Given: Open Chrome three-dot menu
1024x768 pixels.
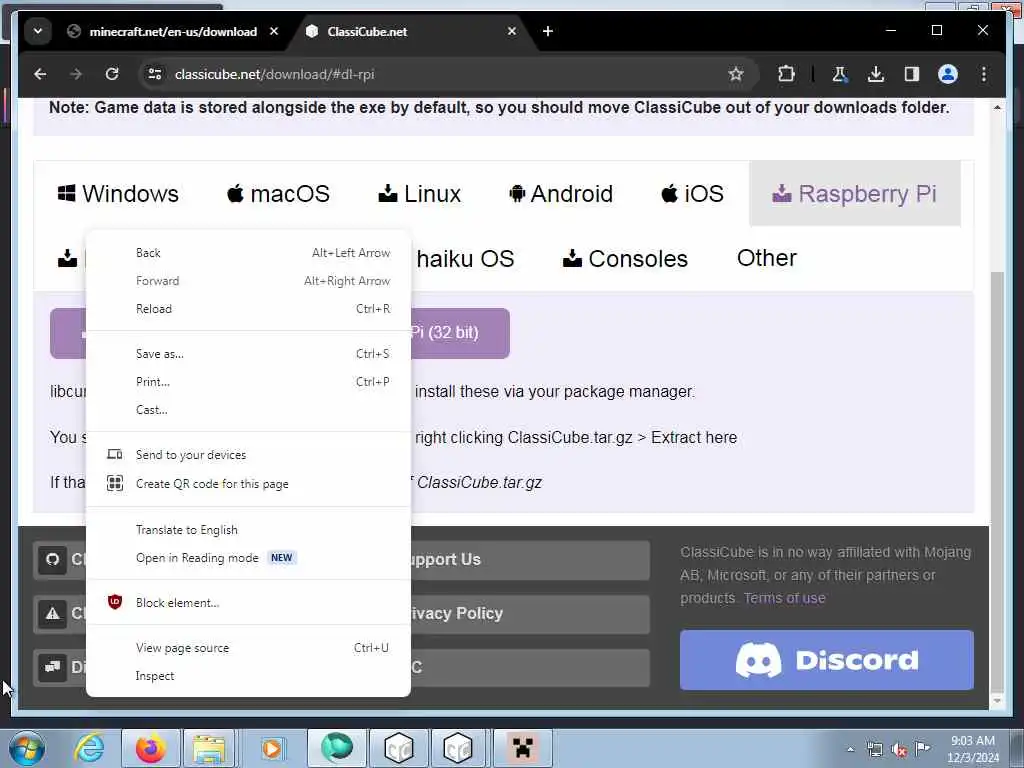Looking at the screenshot, I should pyautogui.click(x=984, y=74).
